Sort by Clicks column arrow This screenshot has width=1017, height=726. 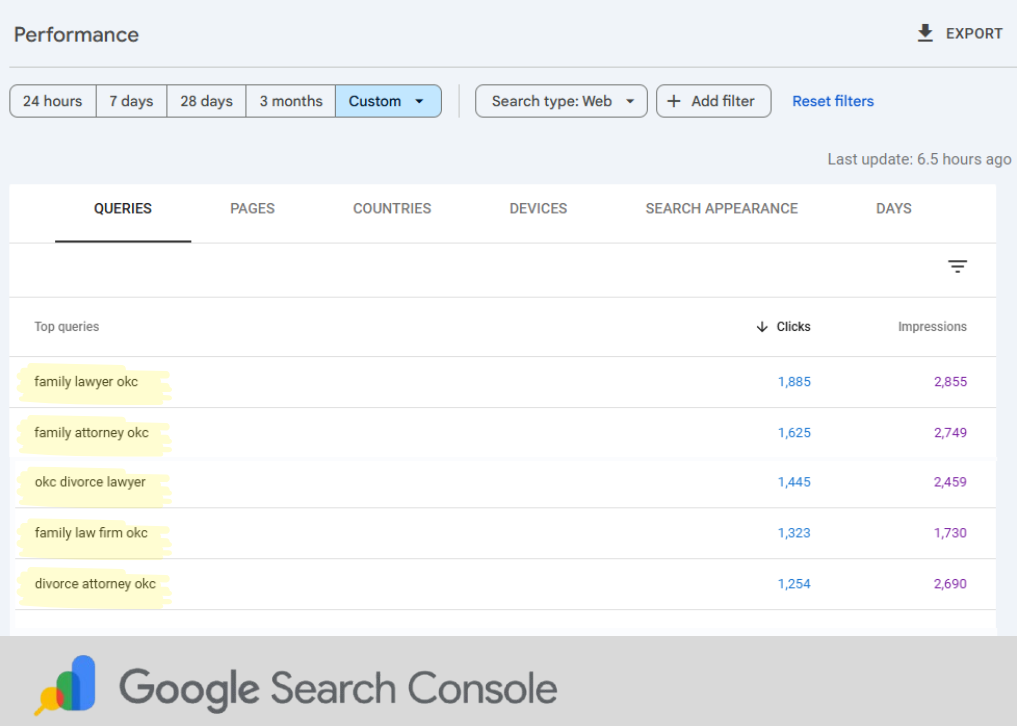click(x=762, y=327)
